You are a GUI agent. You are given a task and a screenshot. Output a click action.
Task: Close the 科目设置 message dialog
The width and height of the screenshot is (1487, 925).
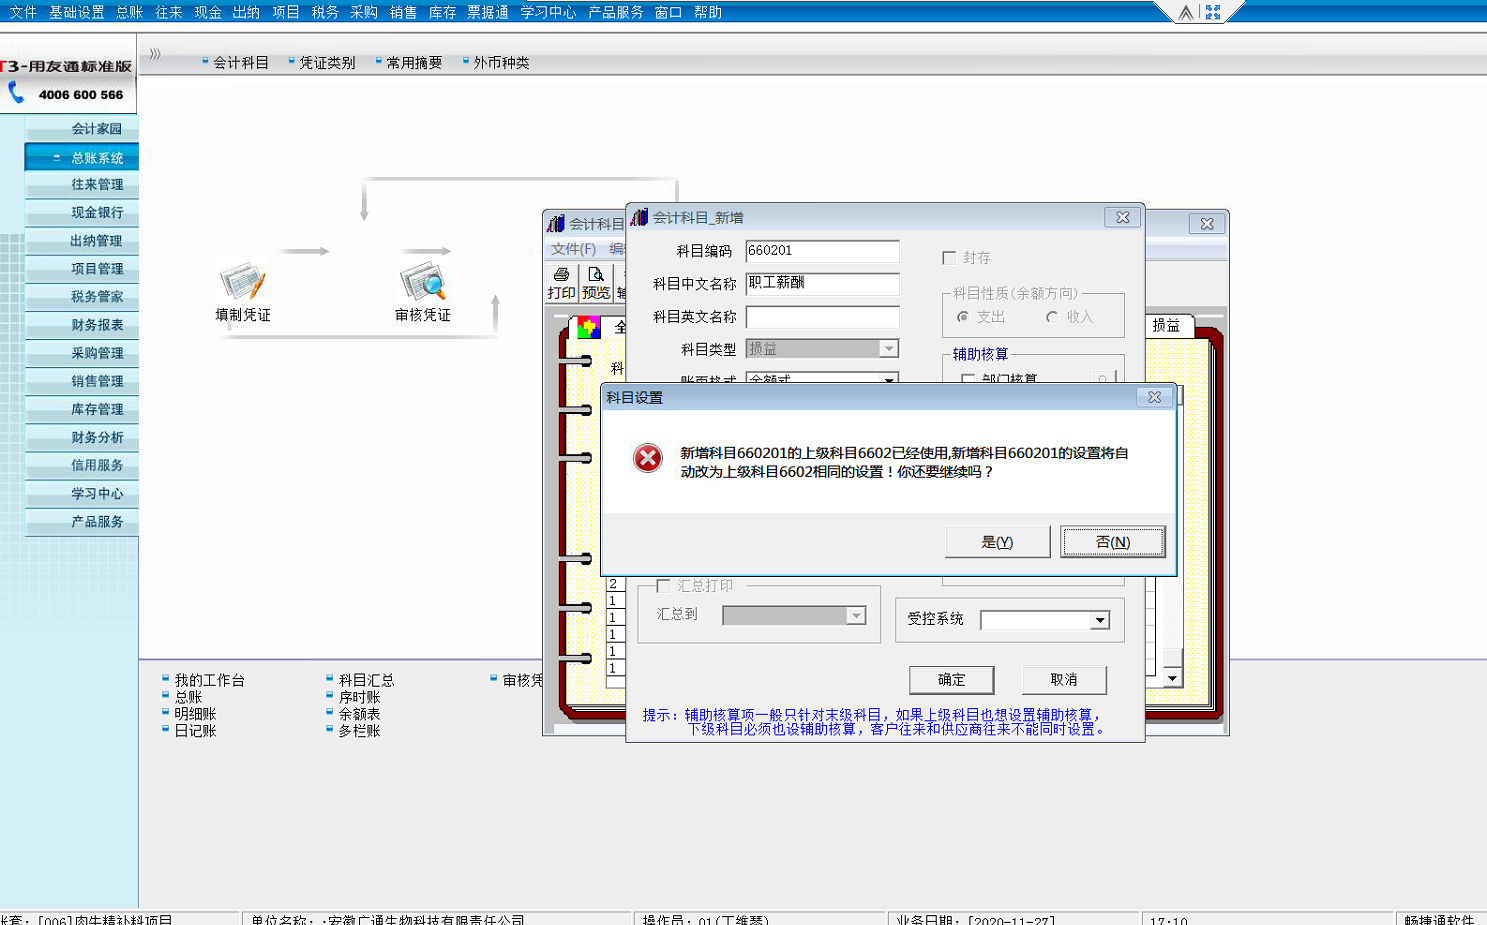tap(1154, 397)
